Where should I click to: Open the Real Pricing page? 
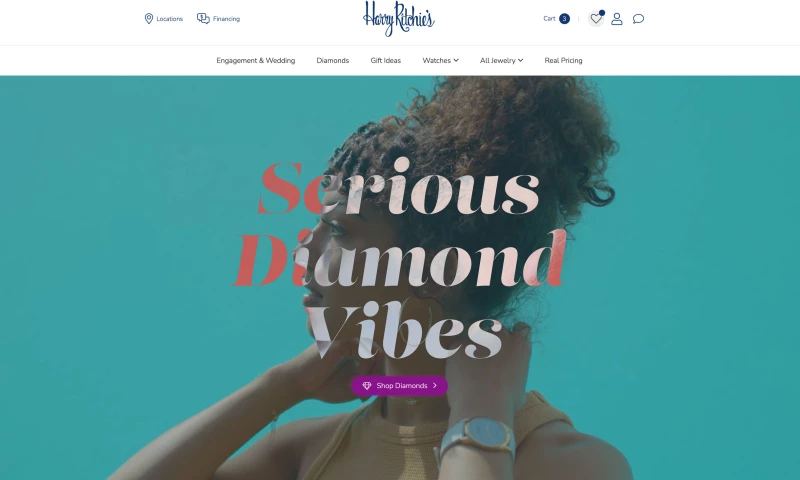(563, 60)
